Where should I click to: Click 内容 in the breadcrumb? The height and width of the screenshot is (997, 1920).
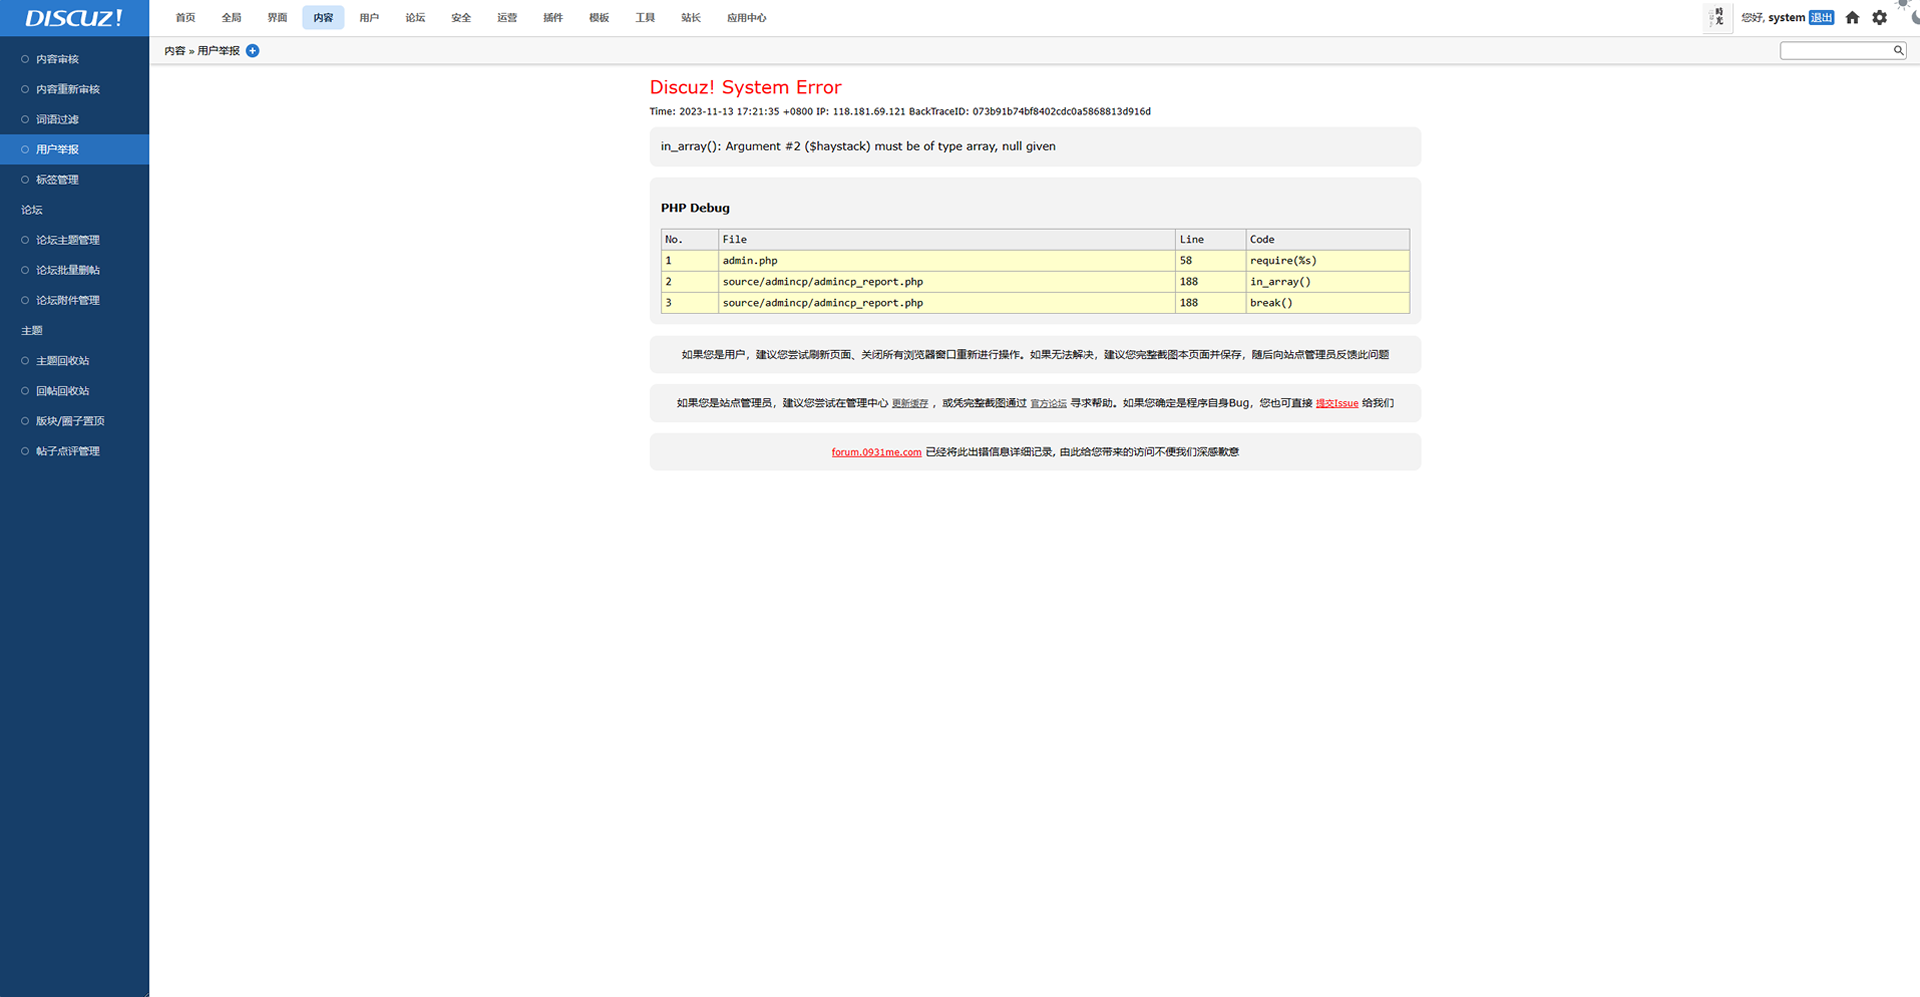[x=174, y=51]
